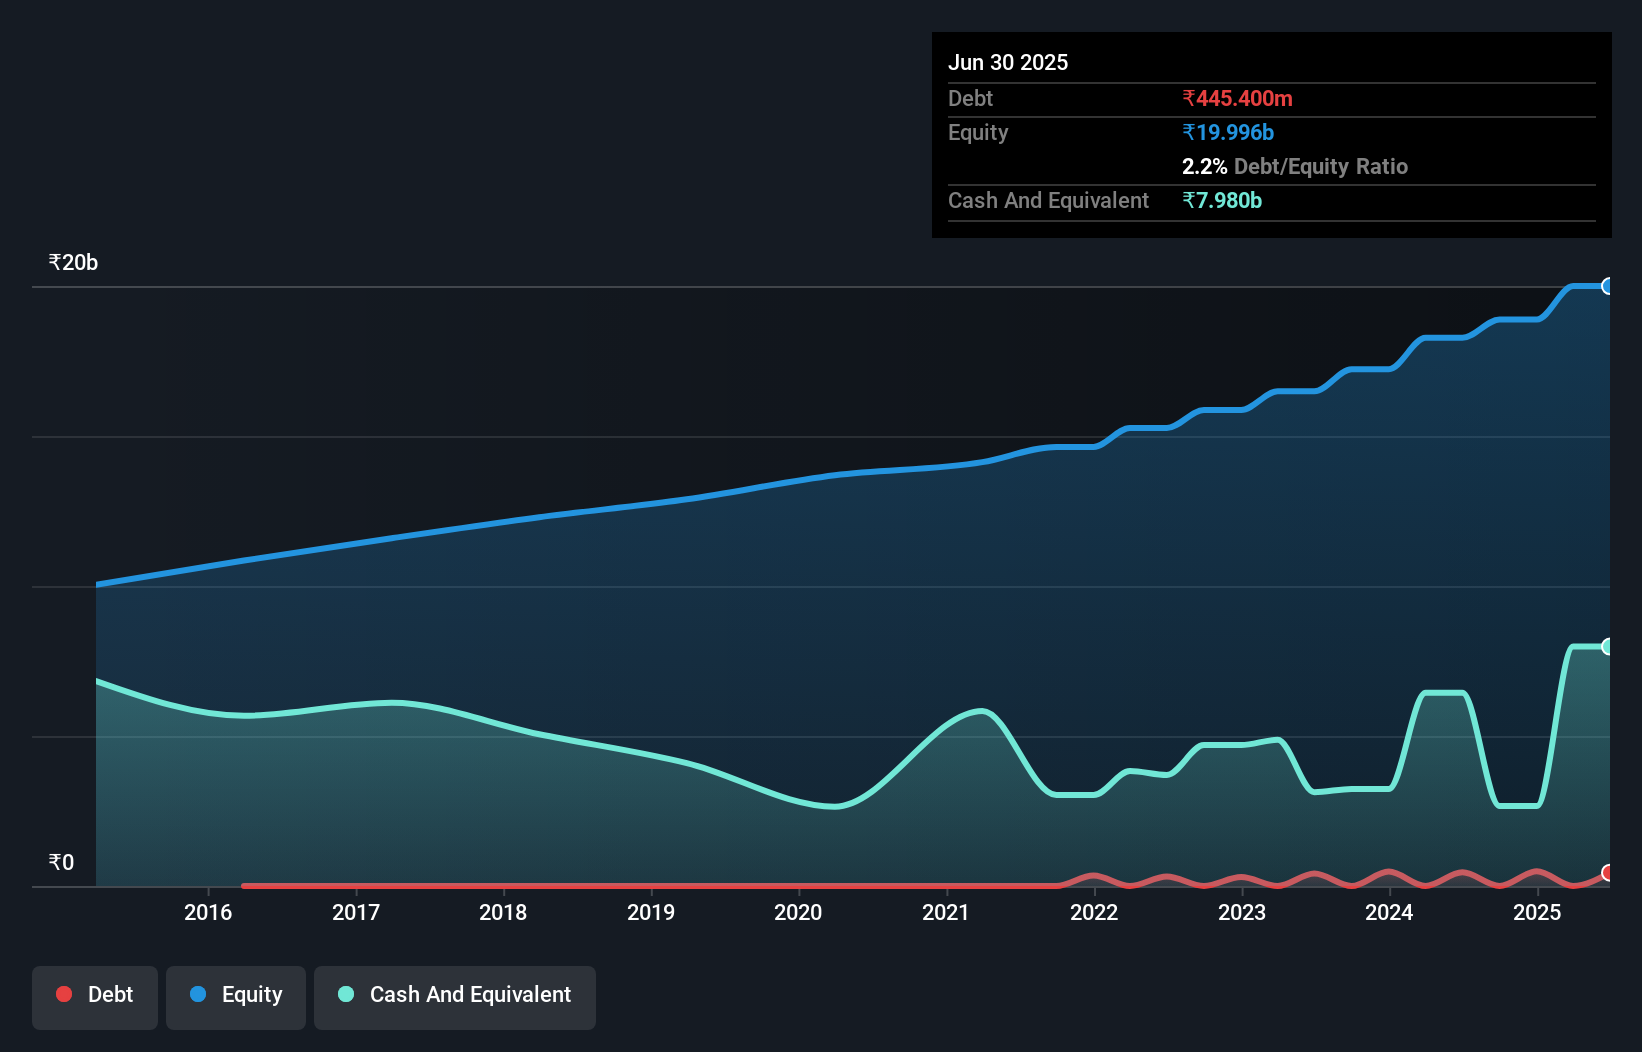
Task: Toggle the Cash And Equivalent legend series
Action: click(455, 997)
